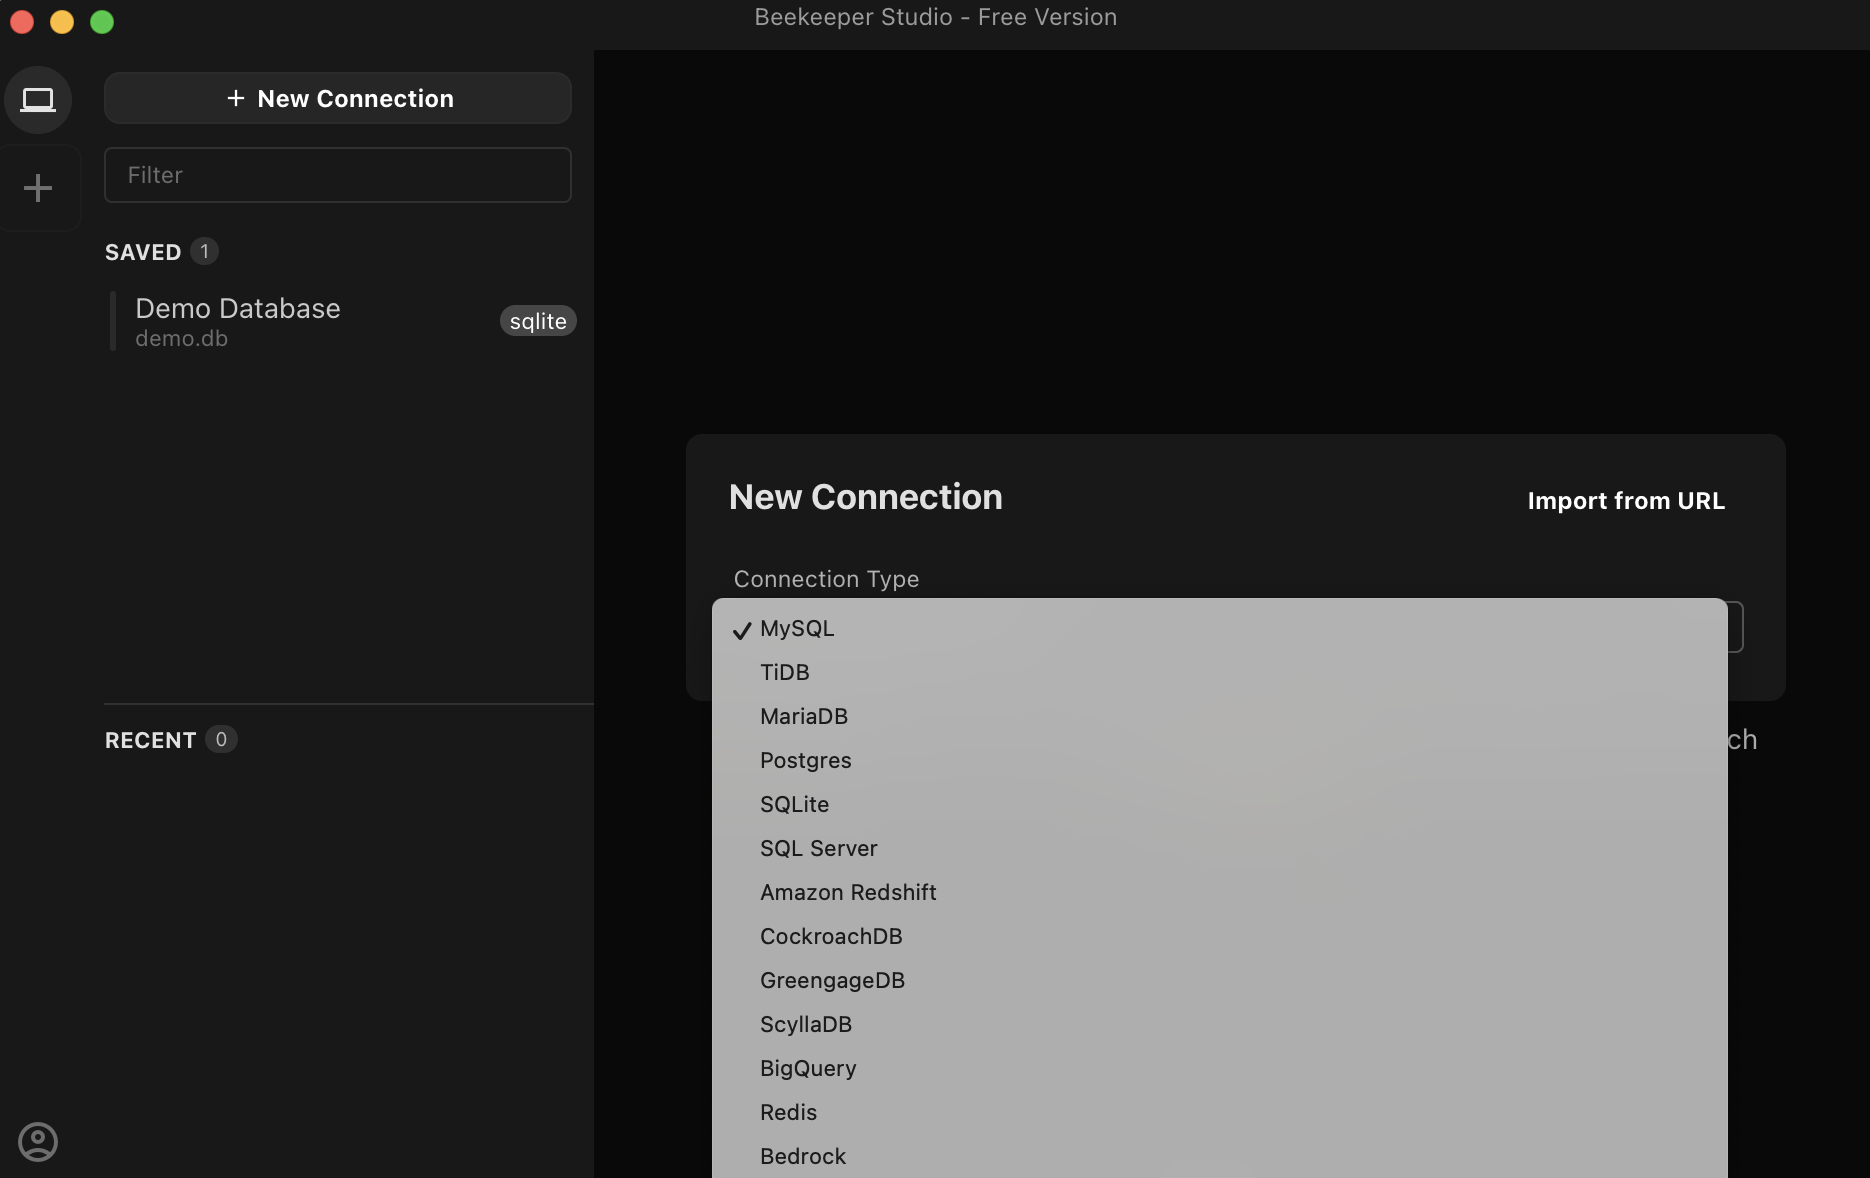Screen dimensions: 1870x1178
Task: Click the Filter input field
Action: pyautogui.click(x=338, y=175)
